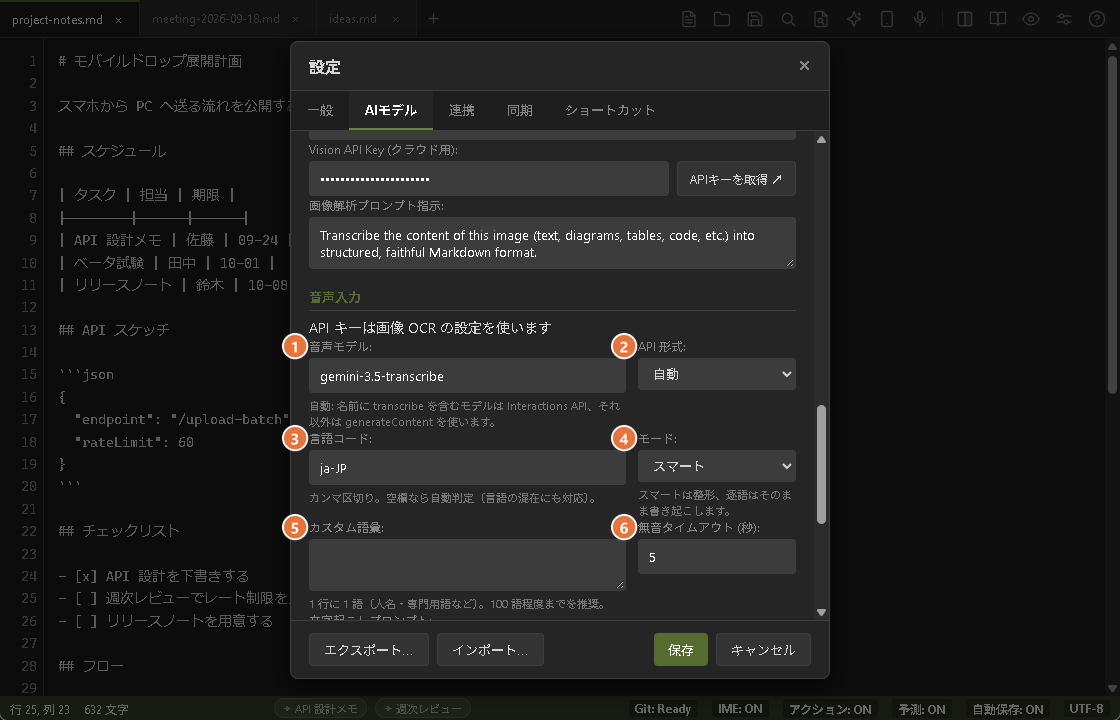Image resolution: width=1120 pixels, height=720 pixels.
Task: Click the 行 25, 列 23 cursor position
Action: tap(40, 709)
